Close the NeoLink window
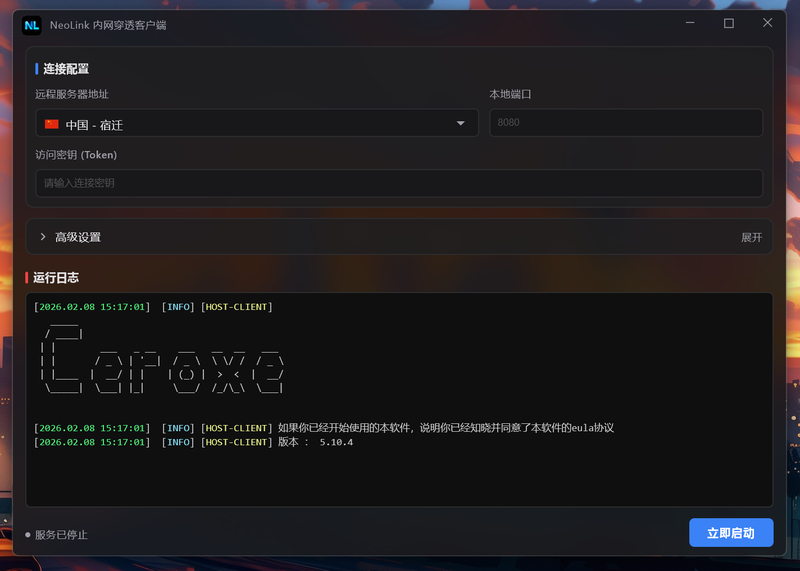This screenshot has height=571, width=800. tap(767, 23)
